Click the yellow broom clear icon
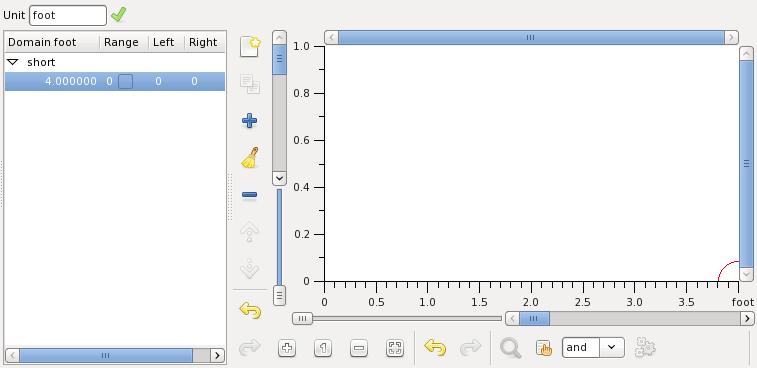 (x=250, y=158)
